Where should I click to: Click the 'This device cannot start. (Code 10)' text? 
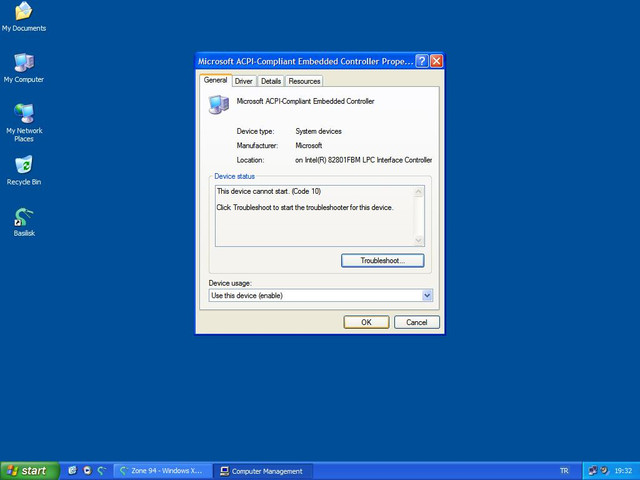[x=269, y=191]
